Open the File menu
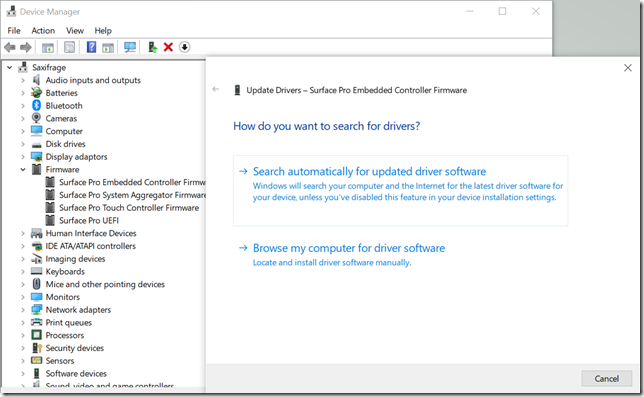Viewport: 644px width, 397px height. (x=14, y=30)
